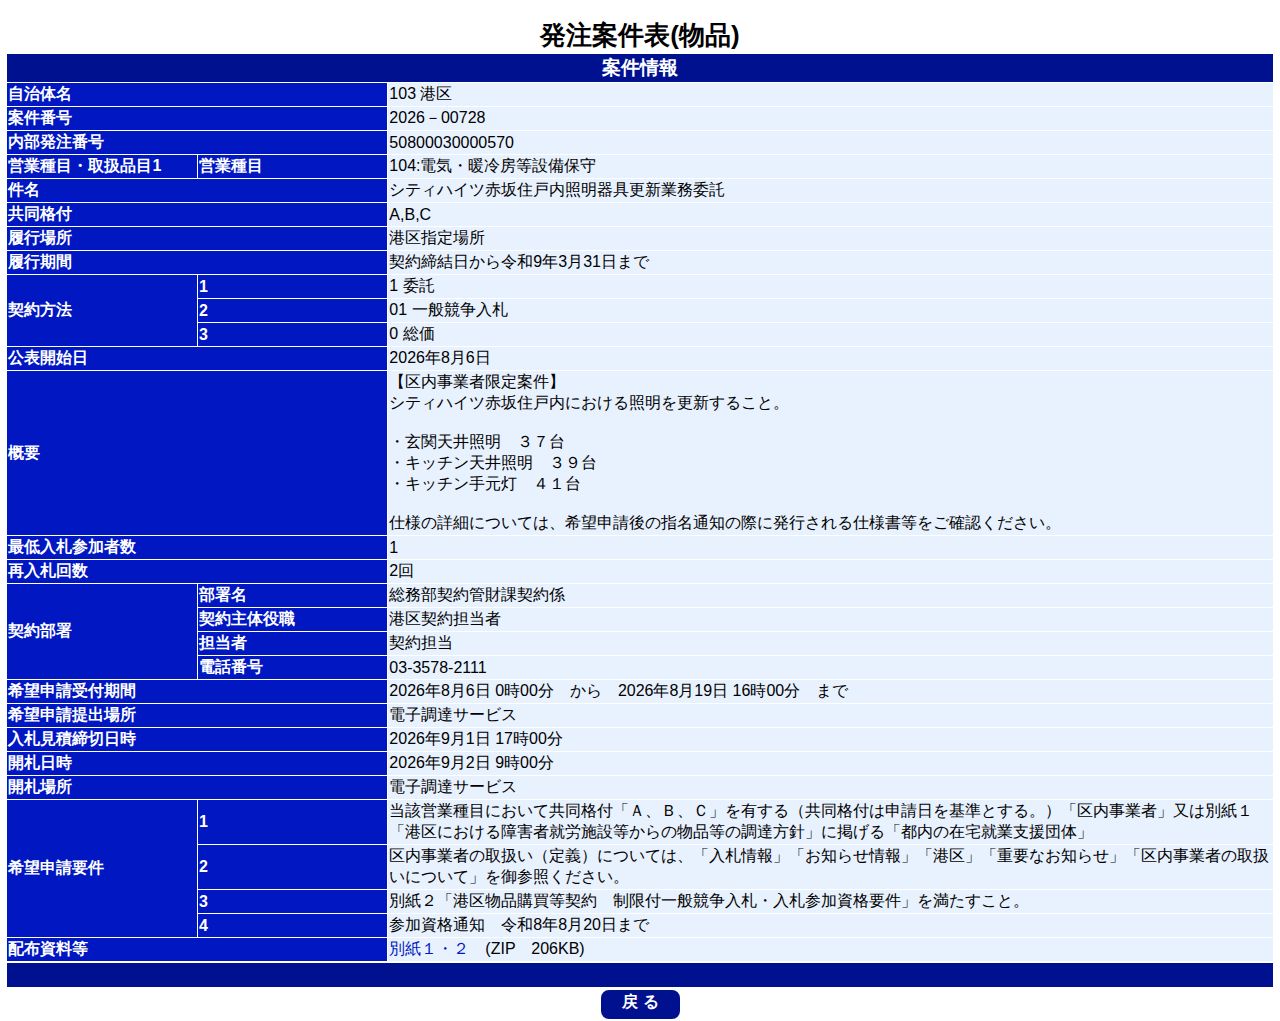Click the 営業種目・取扱品目1 label
This screenshot has width=1280, height=1021.
[x=84, y=166]
